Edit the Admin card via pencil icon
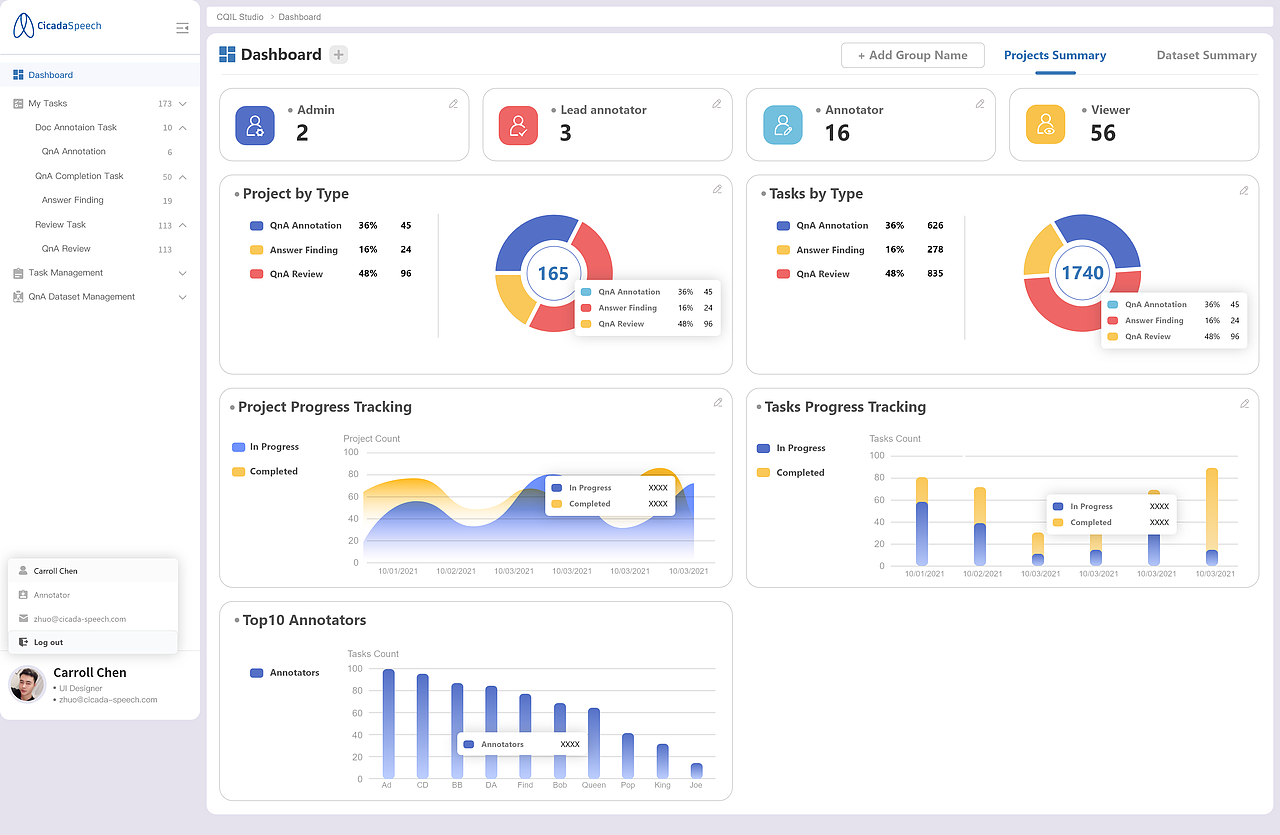 [453, 103]
